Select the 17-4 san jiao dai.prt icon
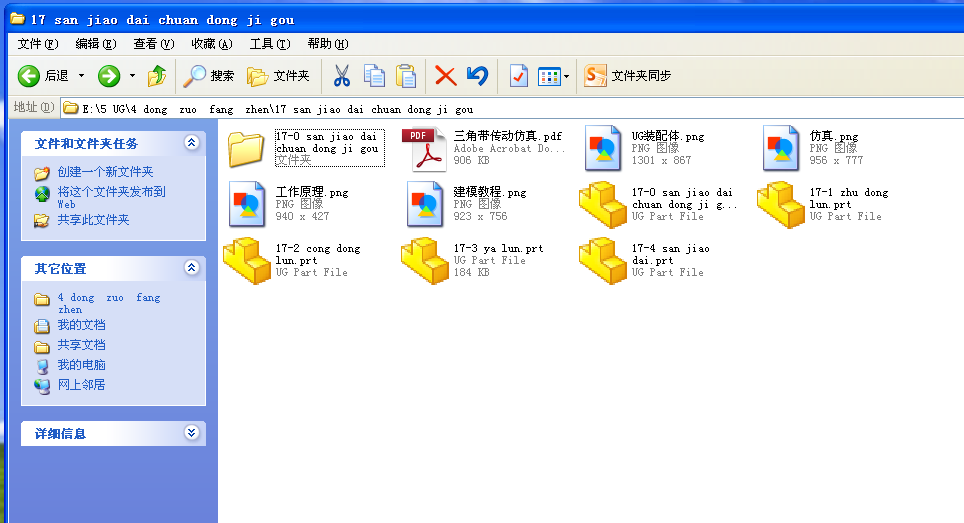 point(602,261)
